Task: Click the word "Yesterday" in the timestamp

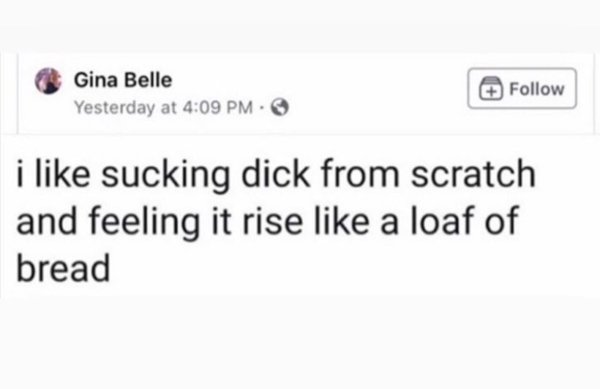Action: 114,108
